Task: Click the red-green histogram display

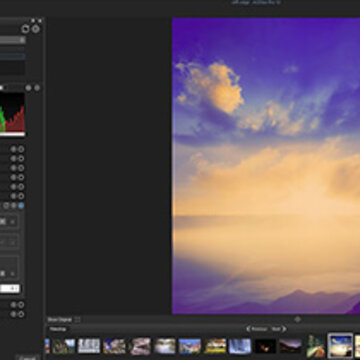Action: pyautogui.click(x=12, y=114)
